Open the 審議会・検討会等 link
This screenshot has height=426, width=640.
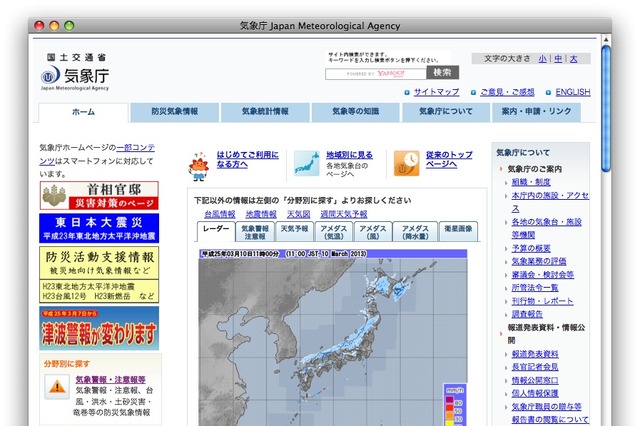click(543, 275)
